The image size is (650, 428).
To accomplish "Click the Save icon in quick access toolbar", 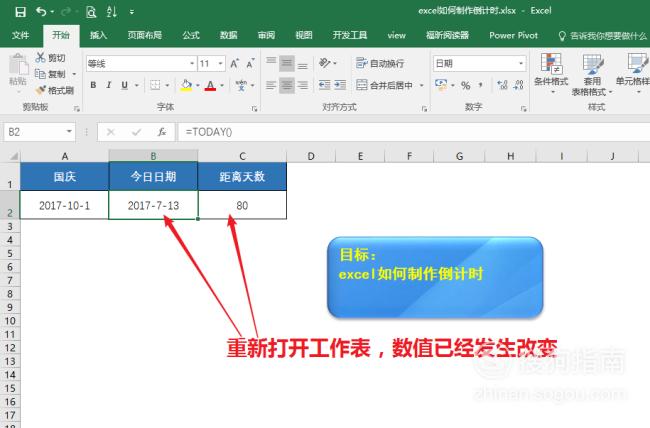I will point(20,12).
